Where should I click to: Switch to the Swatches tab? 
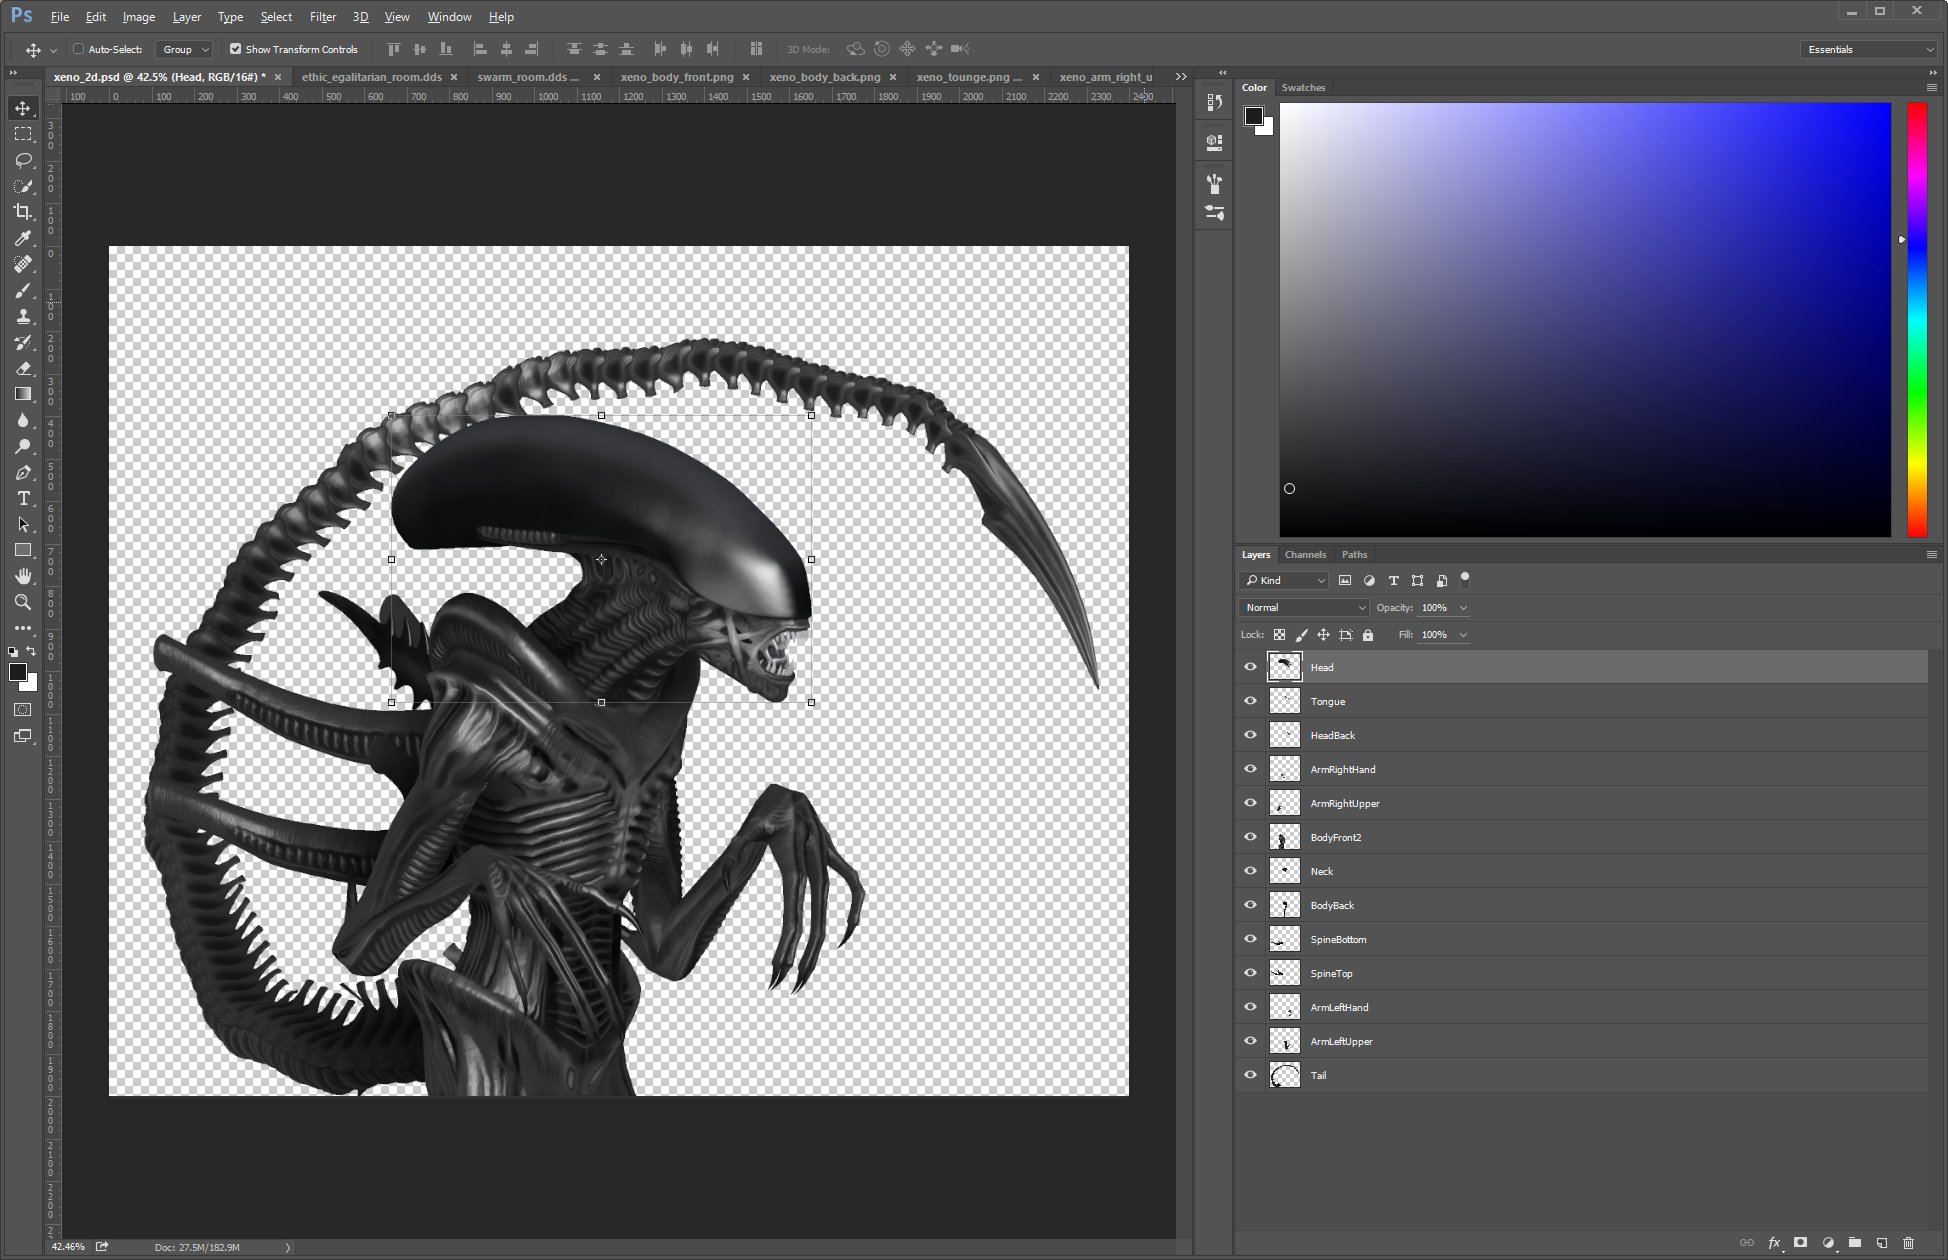point(1303,87)
